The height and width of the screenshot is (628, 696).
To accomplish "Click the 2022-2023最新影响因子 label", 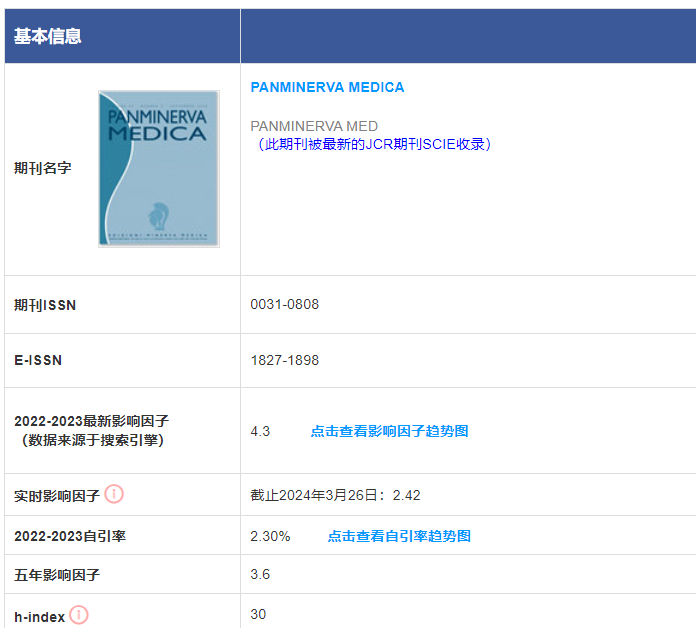I will coord(91,421).
